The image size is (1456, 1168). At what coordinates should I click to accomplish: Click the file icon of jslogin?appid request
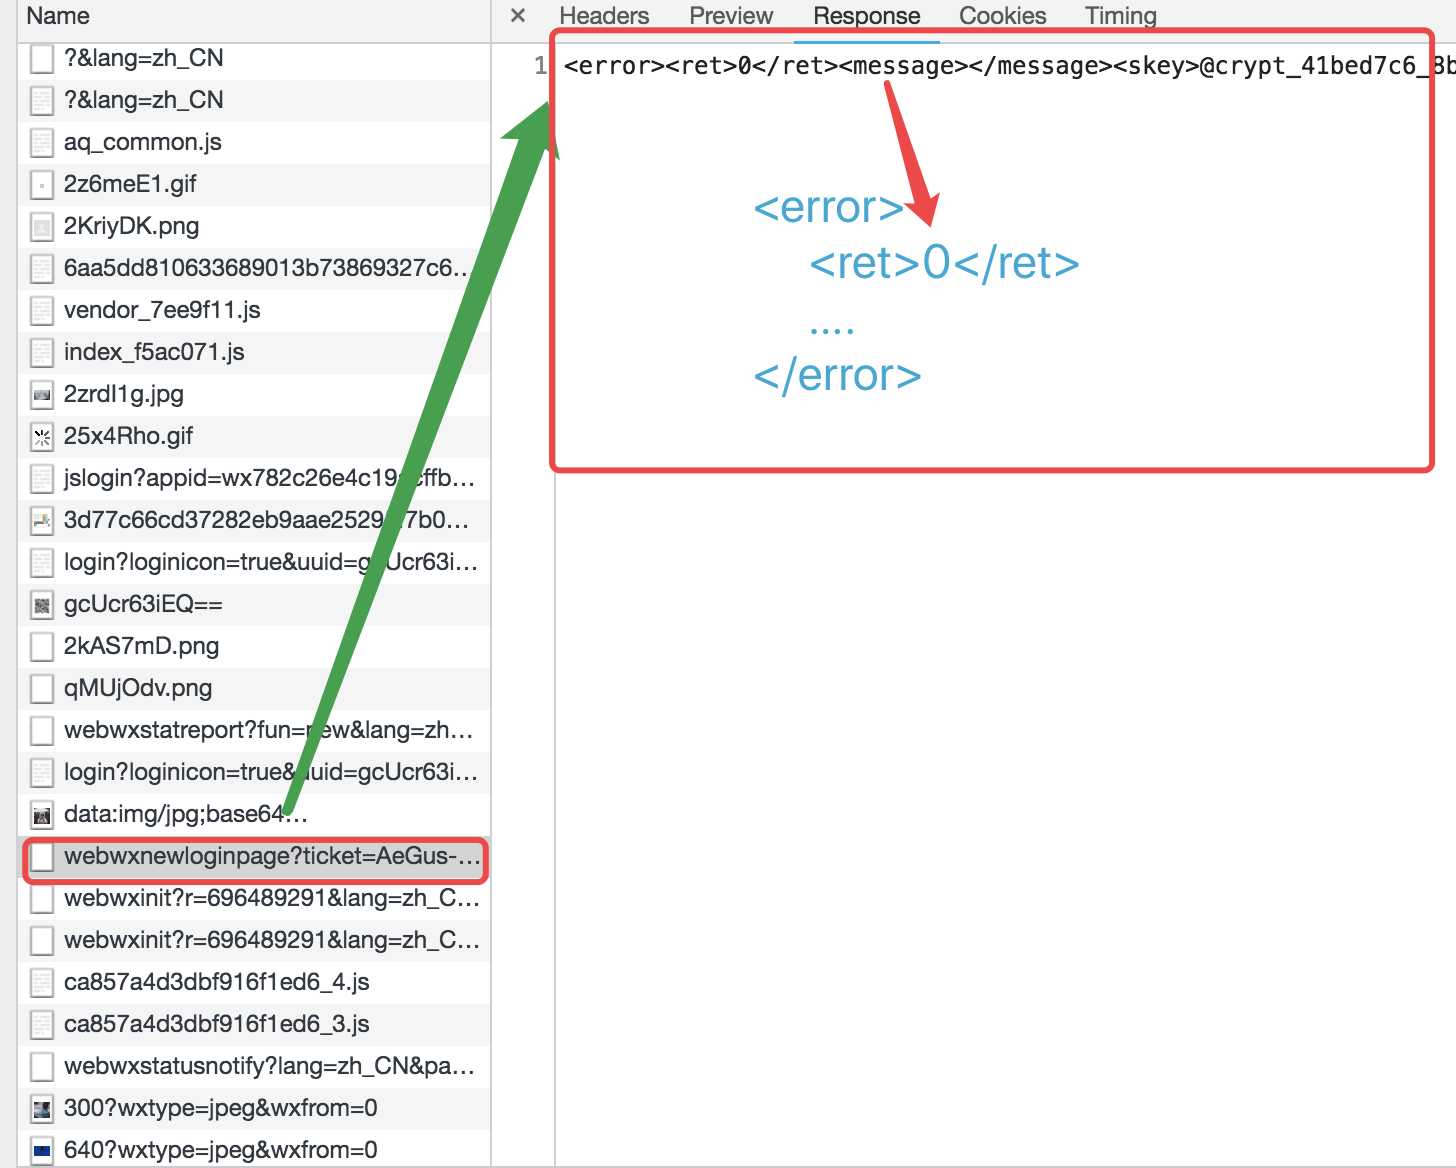click(x=42, y=479)
